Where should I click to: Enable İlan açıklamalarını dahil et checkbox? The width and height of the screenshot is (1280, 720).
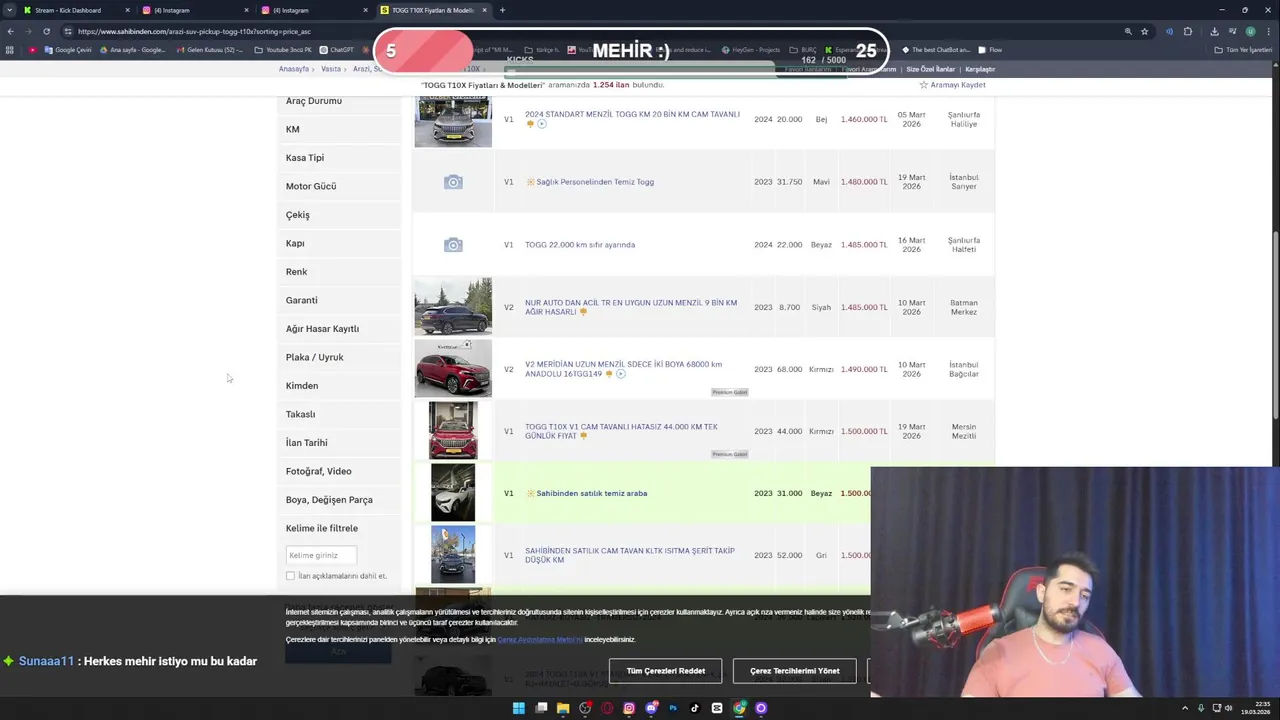[x=291, y=576]
